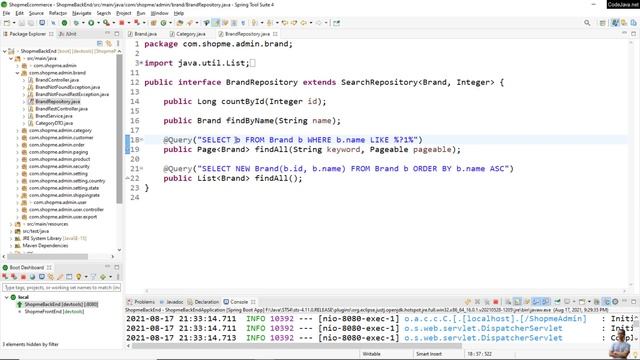Screen dimensions: 640x360
Task: Click the Console settings gear icon
Action: pyautogui.click(x=615, y=302)
